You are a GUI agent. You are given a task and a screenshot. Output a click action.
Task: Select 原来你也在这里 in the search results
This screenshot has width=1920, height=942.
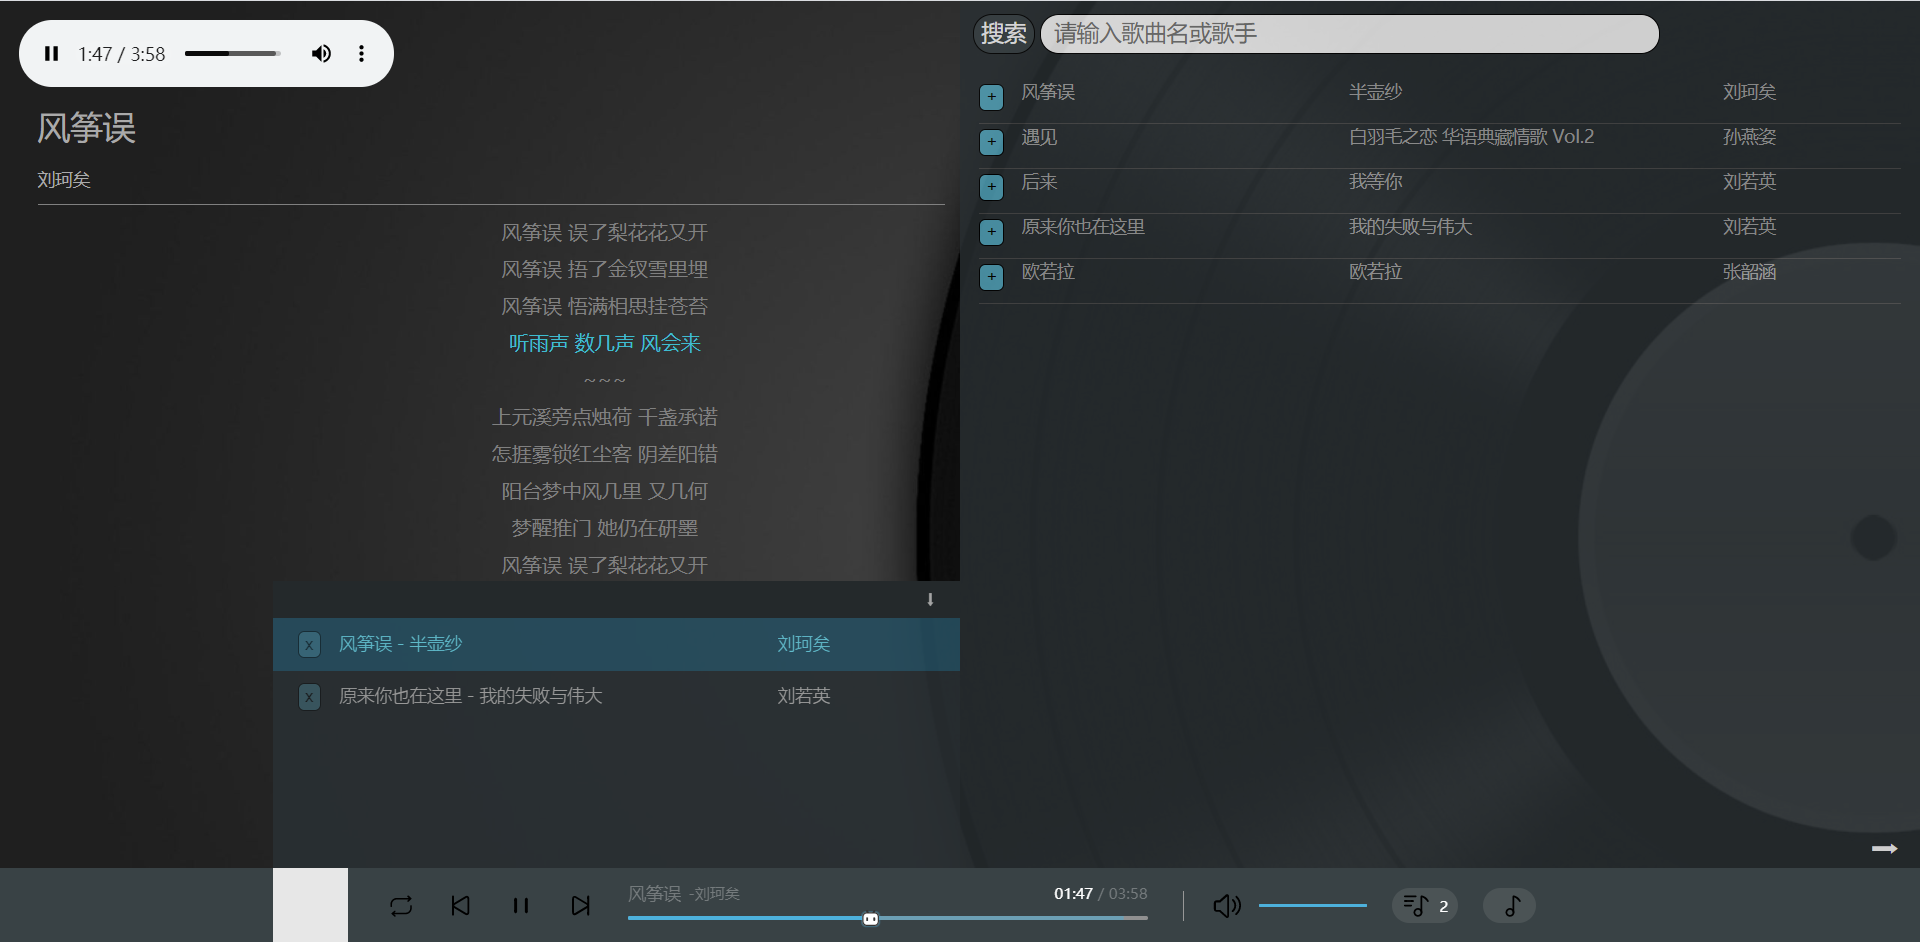click(x=1082, y=227)
